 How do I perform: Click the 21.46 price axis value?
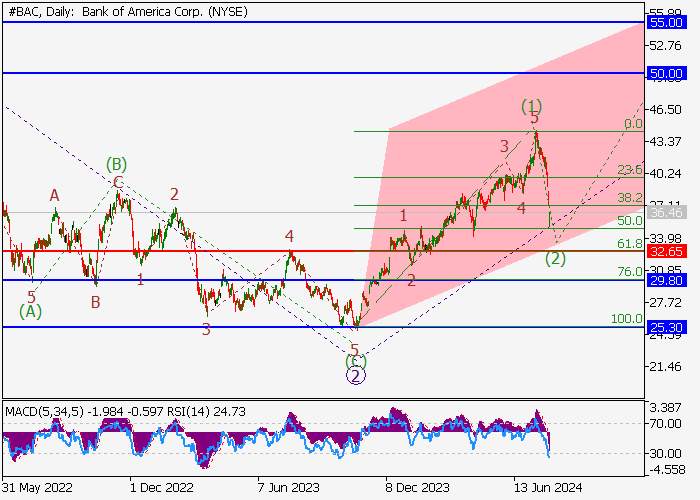pyautogui.click(x=666, y=367)
